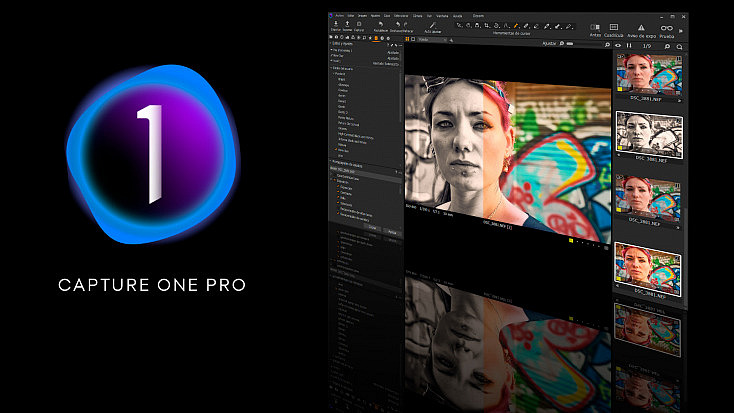Open the Imagen menu
This screenshot has height=413, width=734.
(x=362, y=15)
